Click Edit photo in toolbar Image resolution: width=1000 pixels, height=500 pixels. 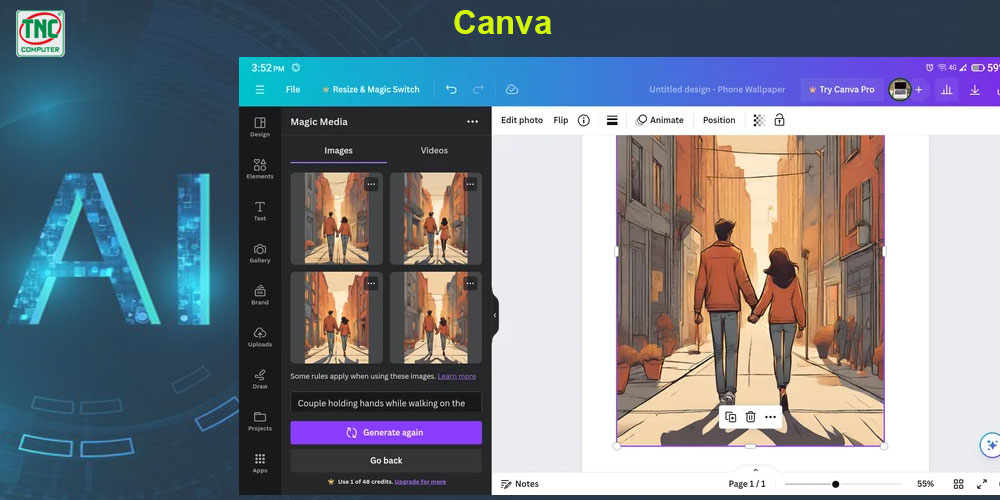tap(522, 120)
